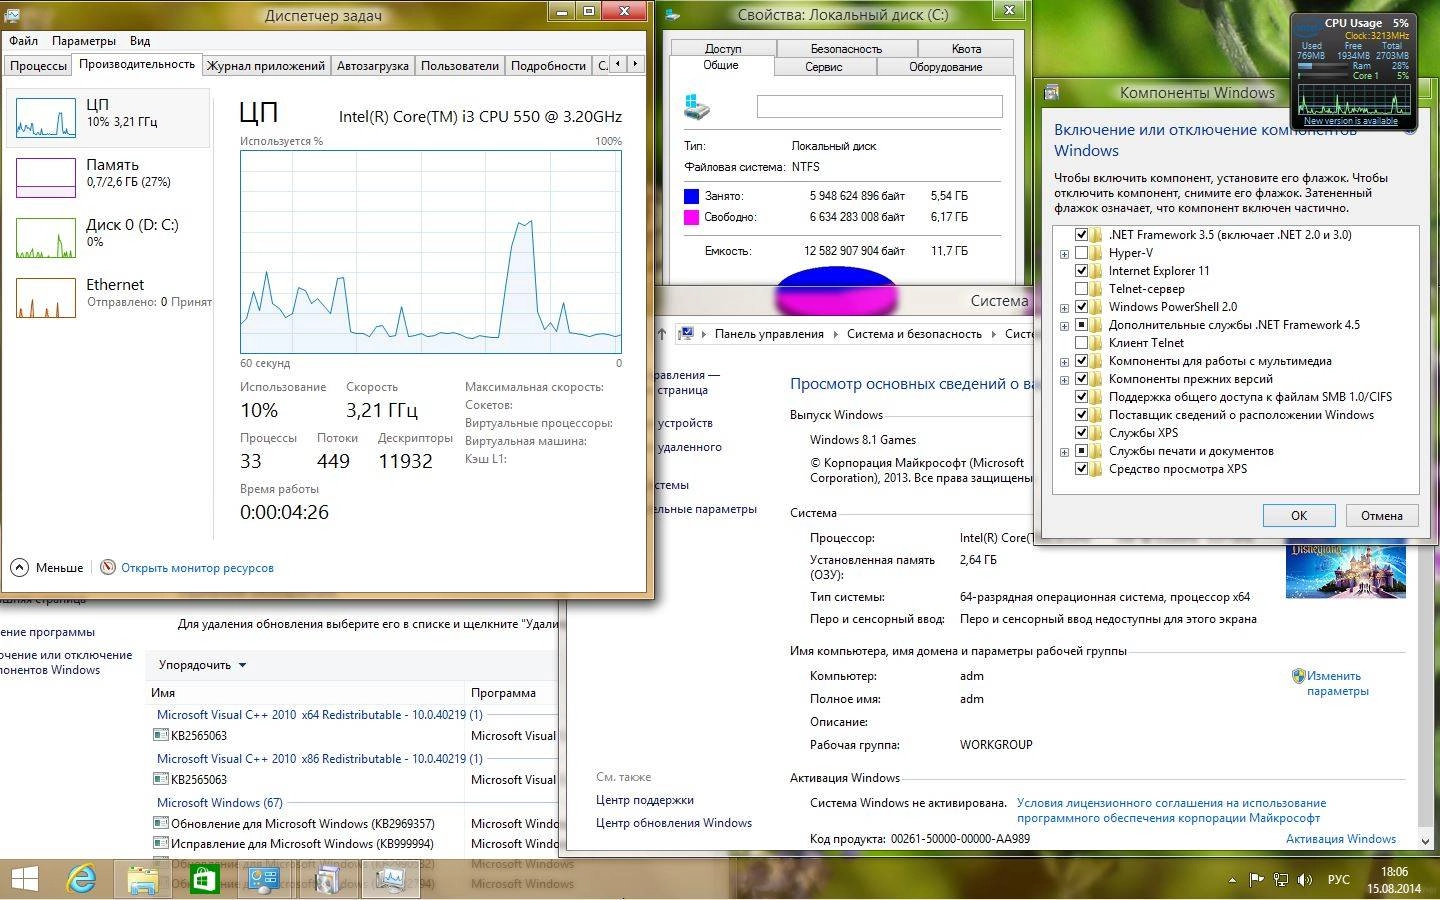1440x900 pixels.
Task: Click the right tab-scroll arrow in Task Manager
Action: pyautogui.click(x=635, y=64)
